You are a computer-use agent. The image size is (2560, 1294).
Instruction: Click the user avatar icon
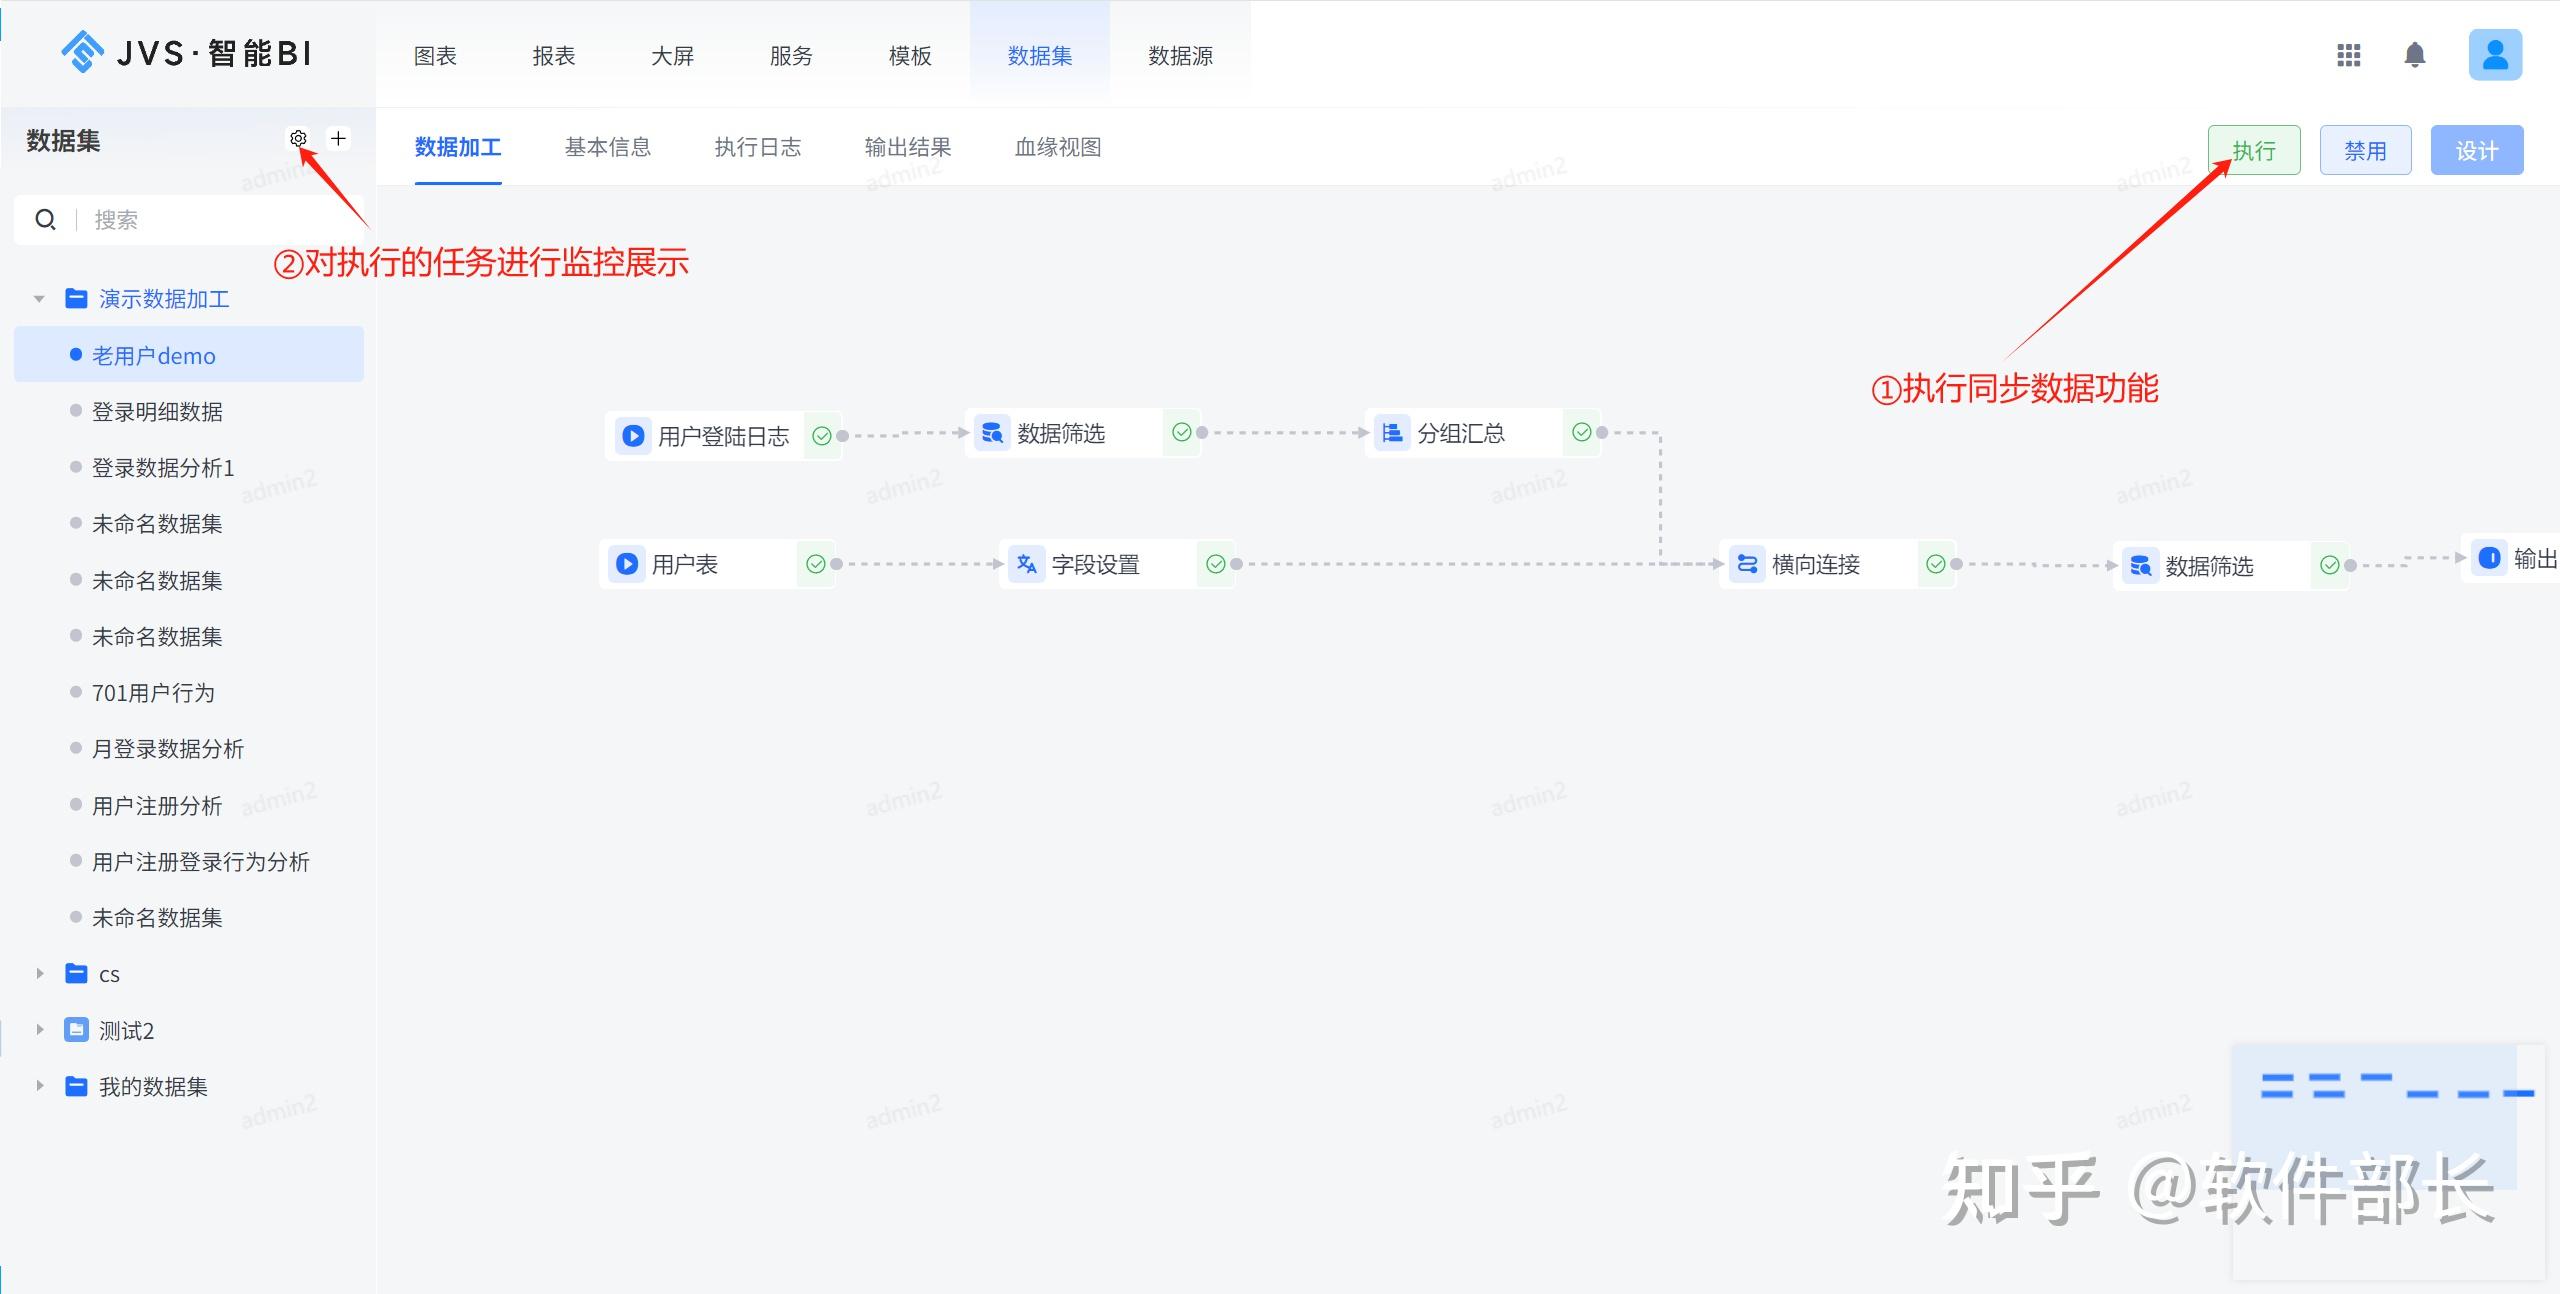click(2494, 55)
